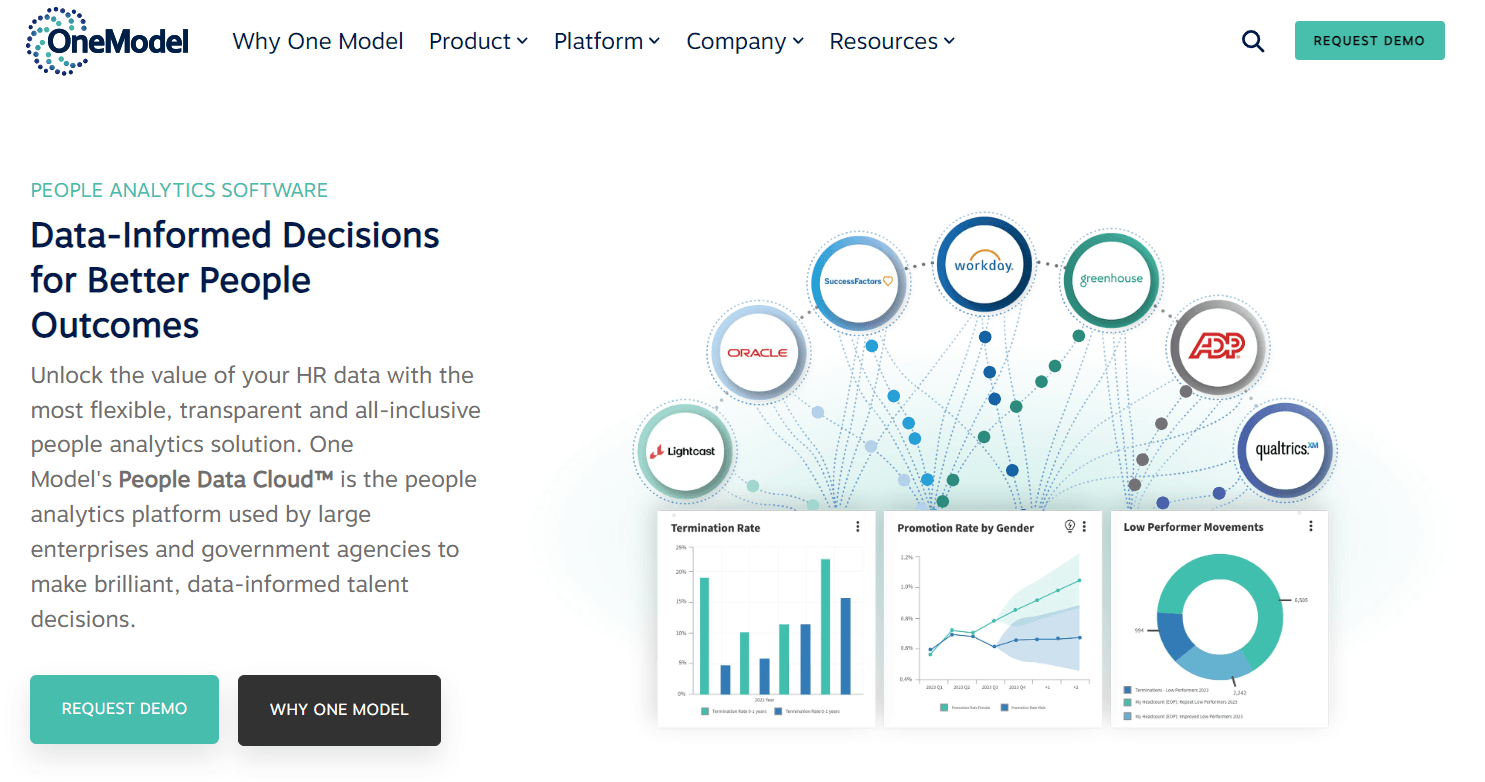
Task: Click PEOPLE ANALYTICS SOFTWARE heading text
Action: coord(179,190)
